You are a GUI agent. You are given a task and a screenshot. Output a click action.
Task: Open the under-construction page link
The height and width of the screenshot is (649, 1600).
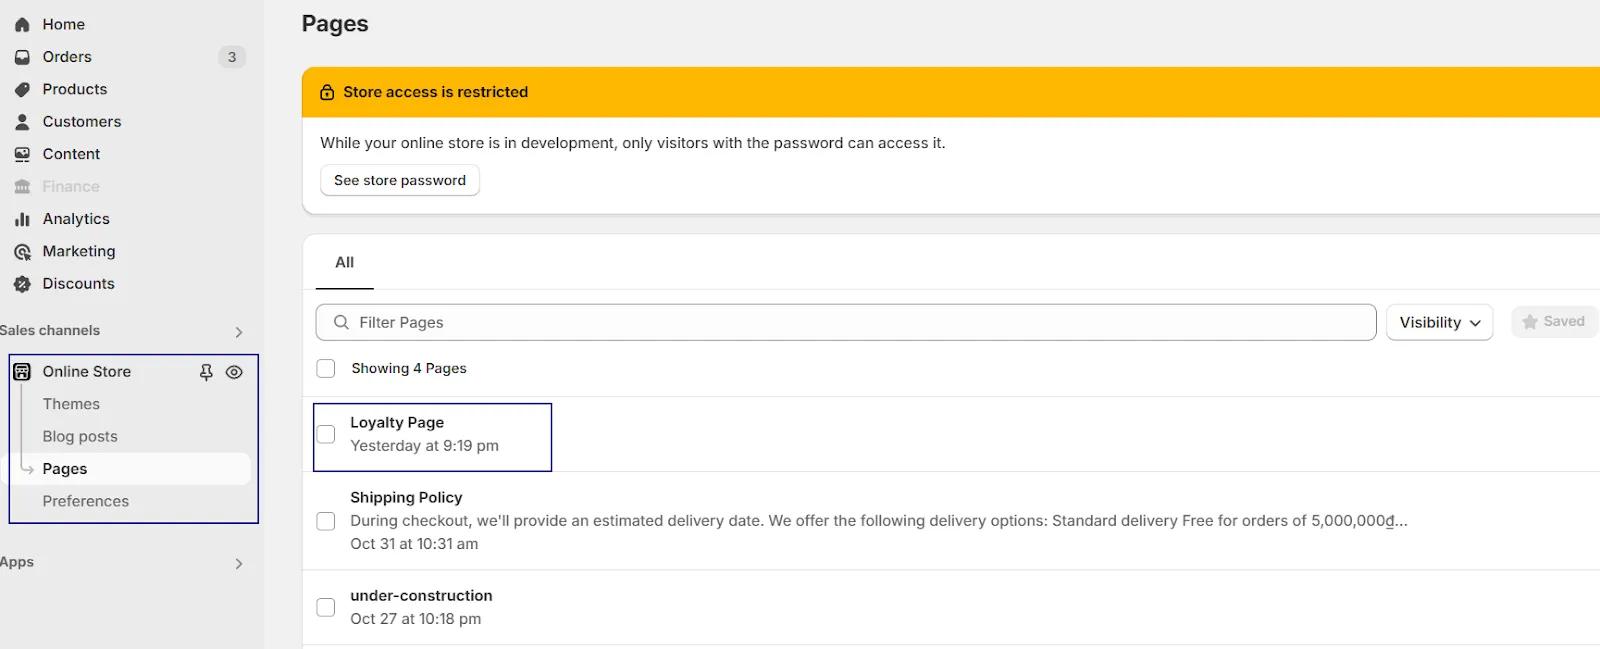pos(421,596)
